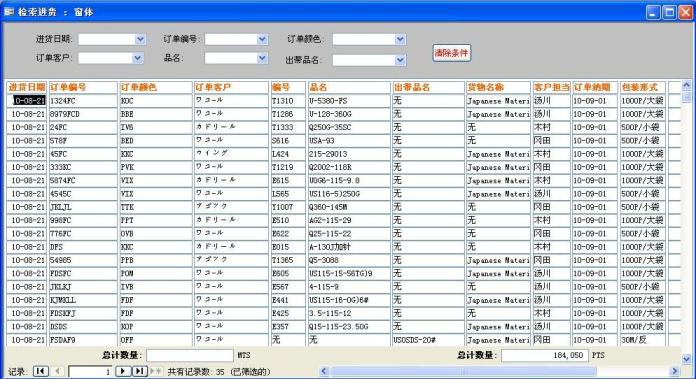The width and height of the screenshot is (696, 379).
Task: Go to previous record navigation button
Action: (x=57, y=371)
